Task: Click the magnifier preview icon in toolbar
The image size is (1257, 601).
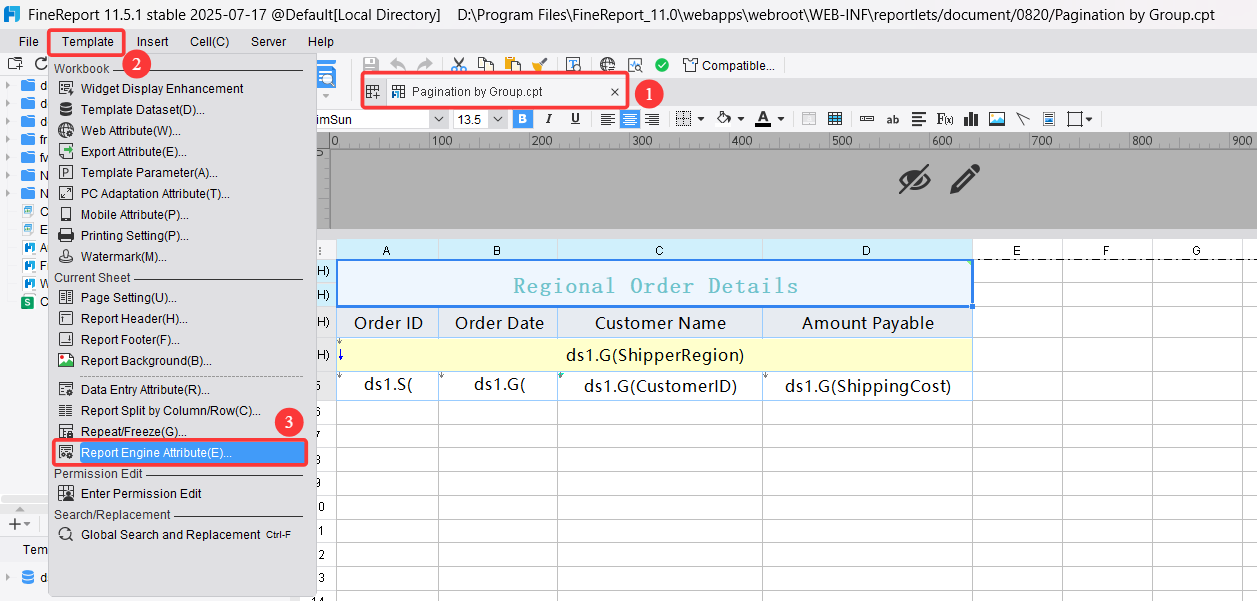Action: click(x=635, y=65)
